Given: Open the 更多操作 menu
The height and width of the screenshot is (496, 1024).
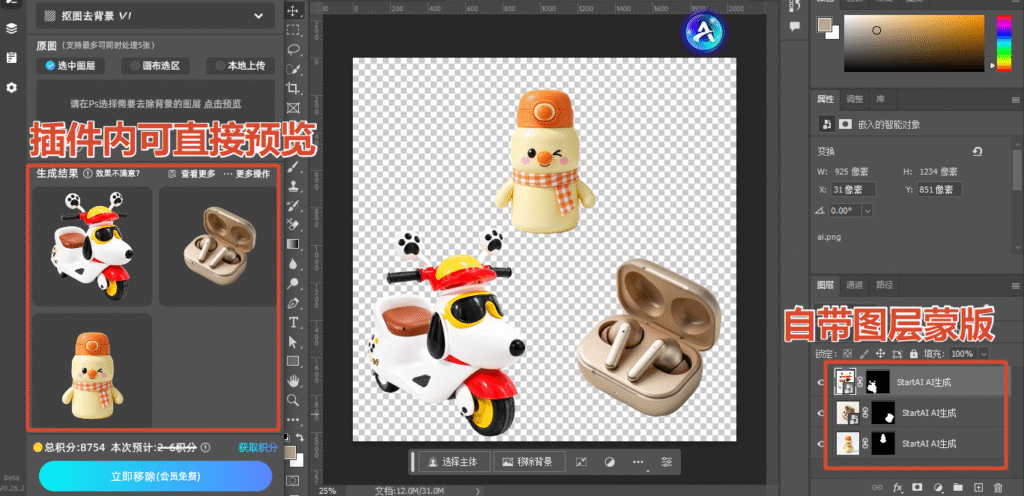Looking at the screenshot, I should [247, 174].
